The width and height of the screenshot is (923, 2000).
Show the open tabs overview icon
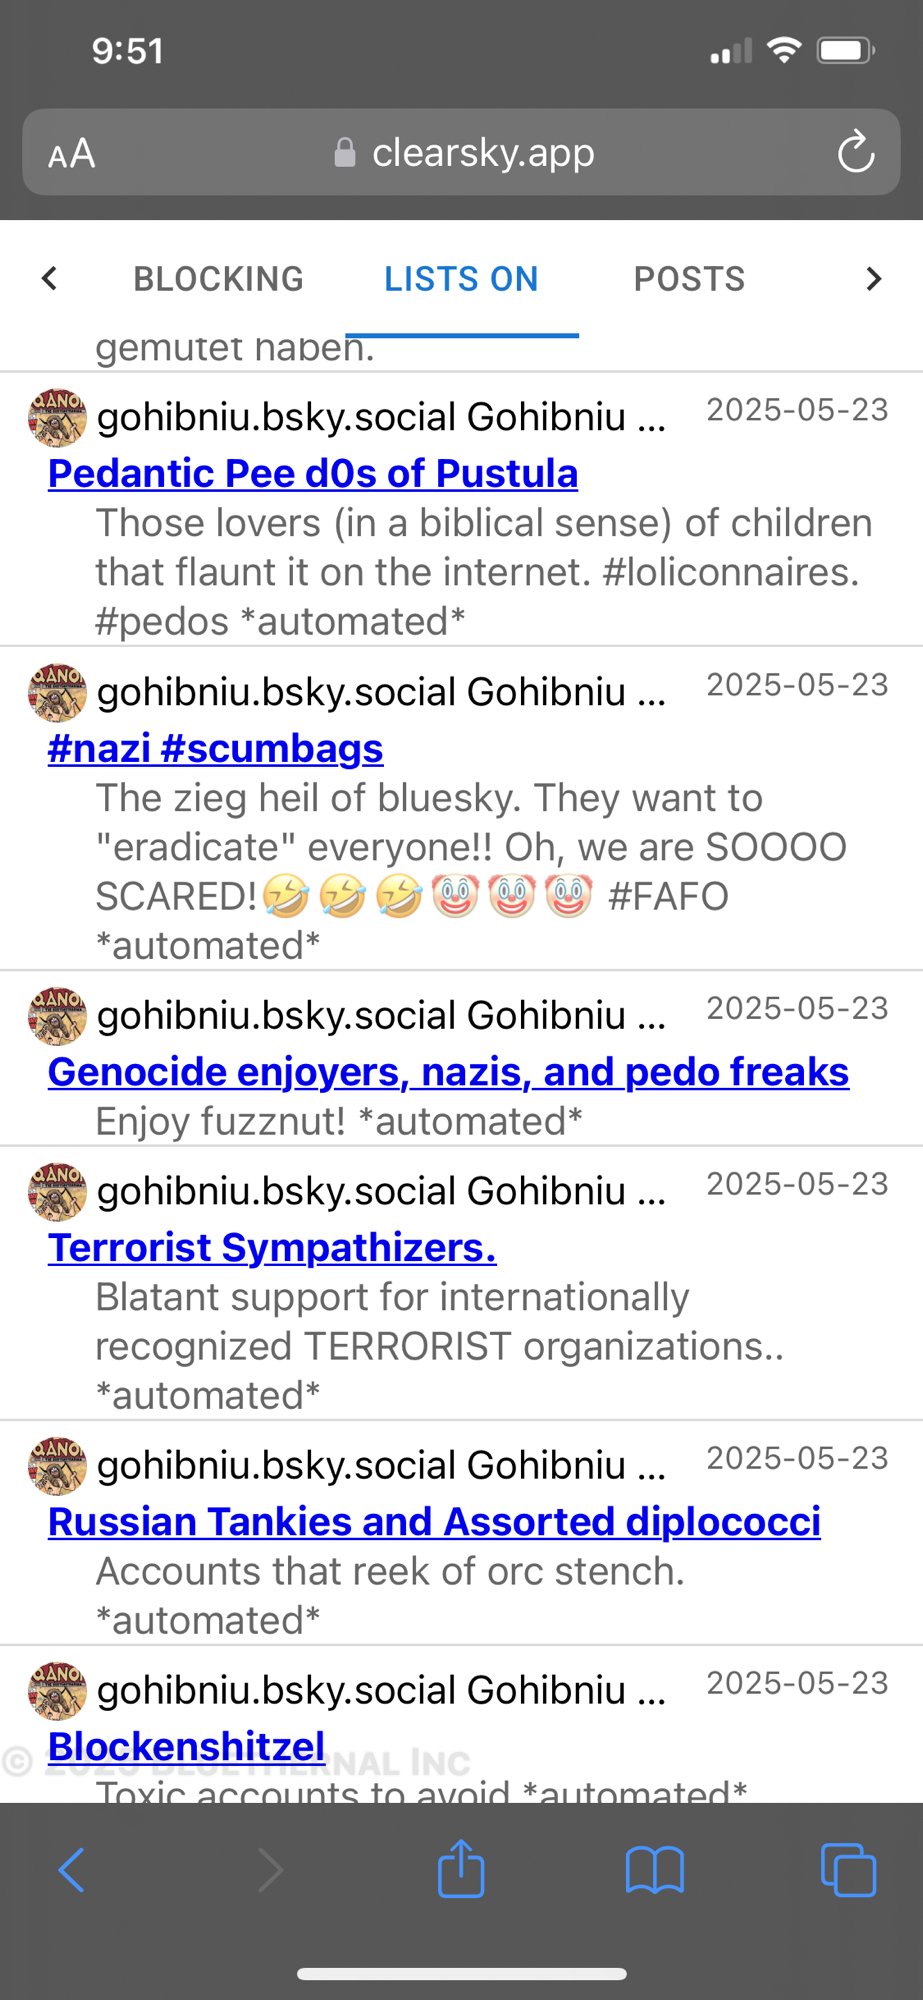pyautogui.click(x=847, y=1869)
